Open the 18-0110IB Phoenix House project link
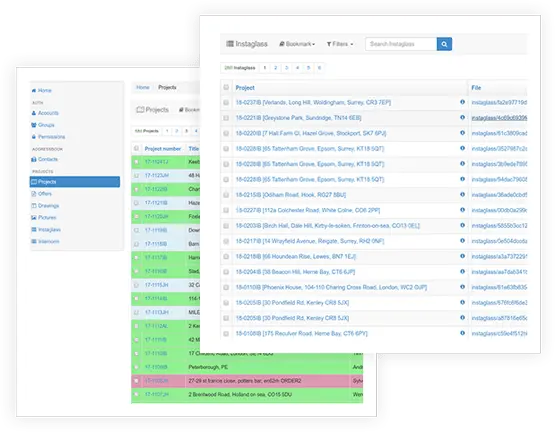The height and width of the screenshot is (432, 555). 331,287
